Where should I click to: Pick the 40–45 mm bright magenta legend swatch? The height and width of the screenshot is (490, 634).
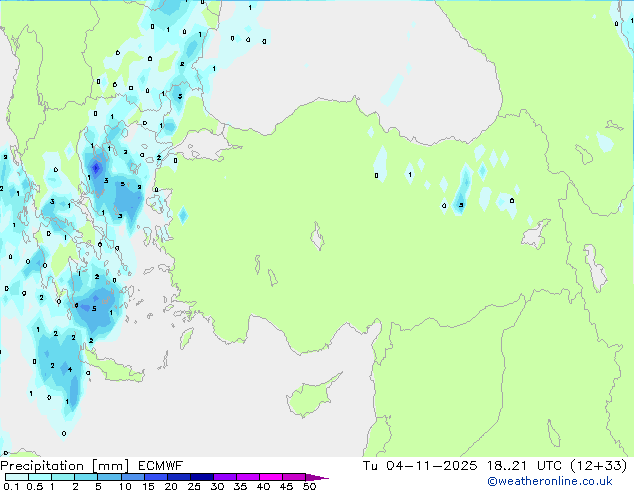pyautogui.click(x=271, y=477)
